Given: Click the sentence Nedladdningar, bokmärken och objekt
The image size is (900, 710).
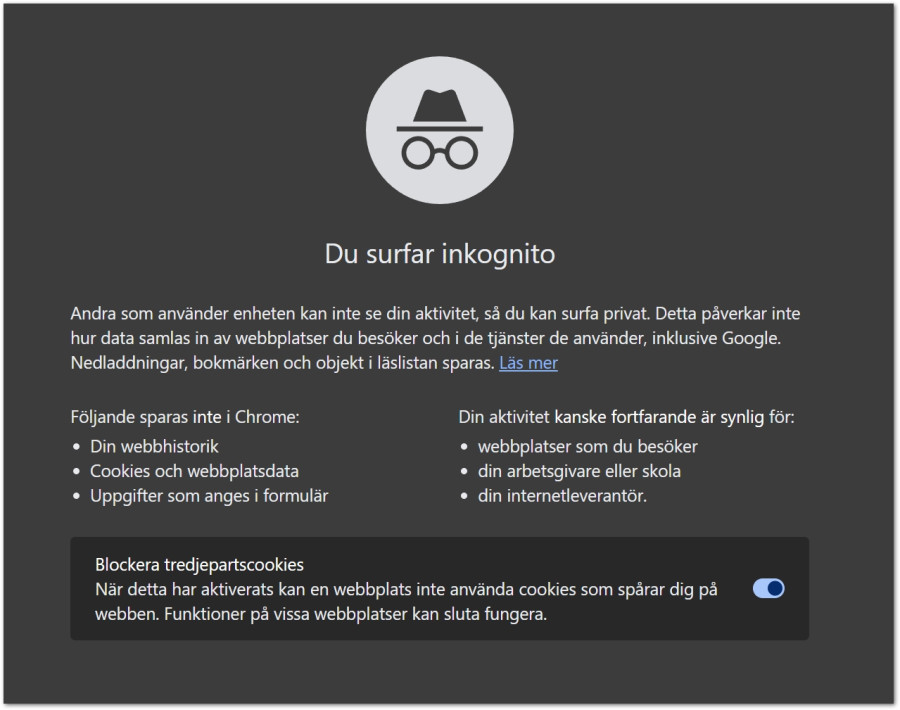Looking at the screenshot, I should pyautogui.click(x=282, y=363).
